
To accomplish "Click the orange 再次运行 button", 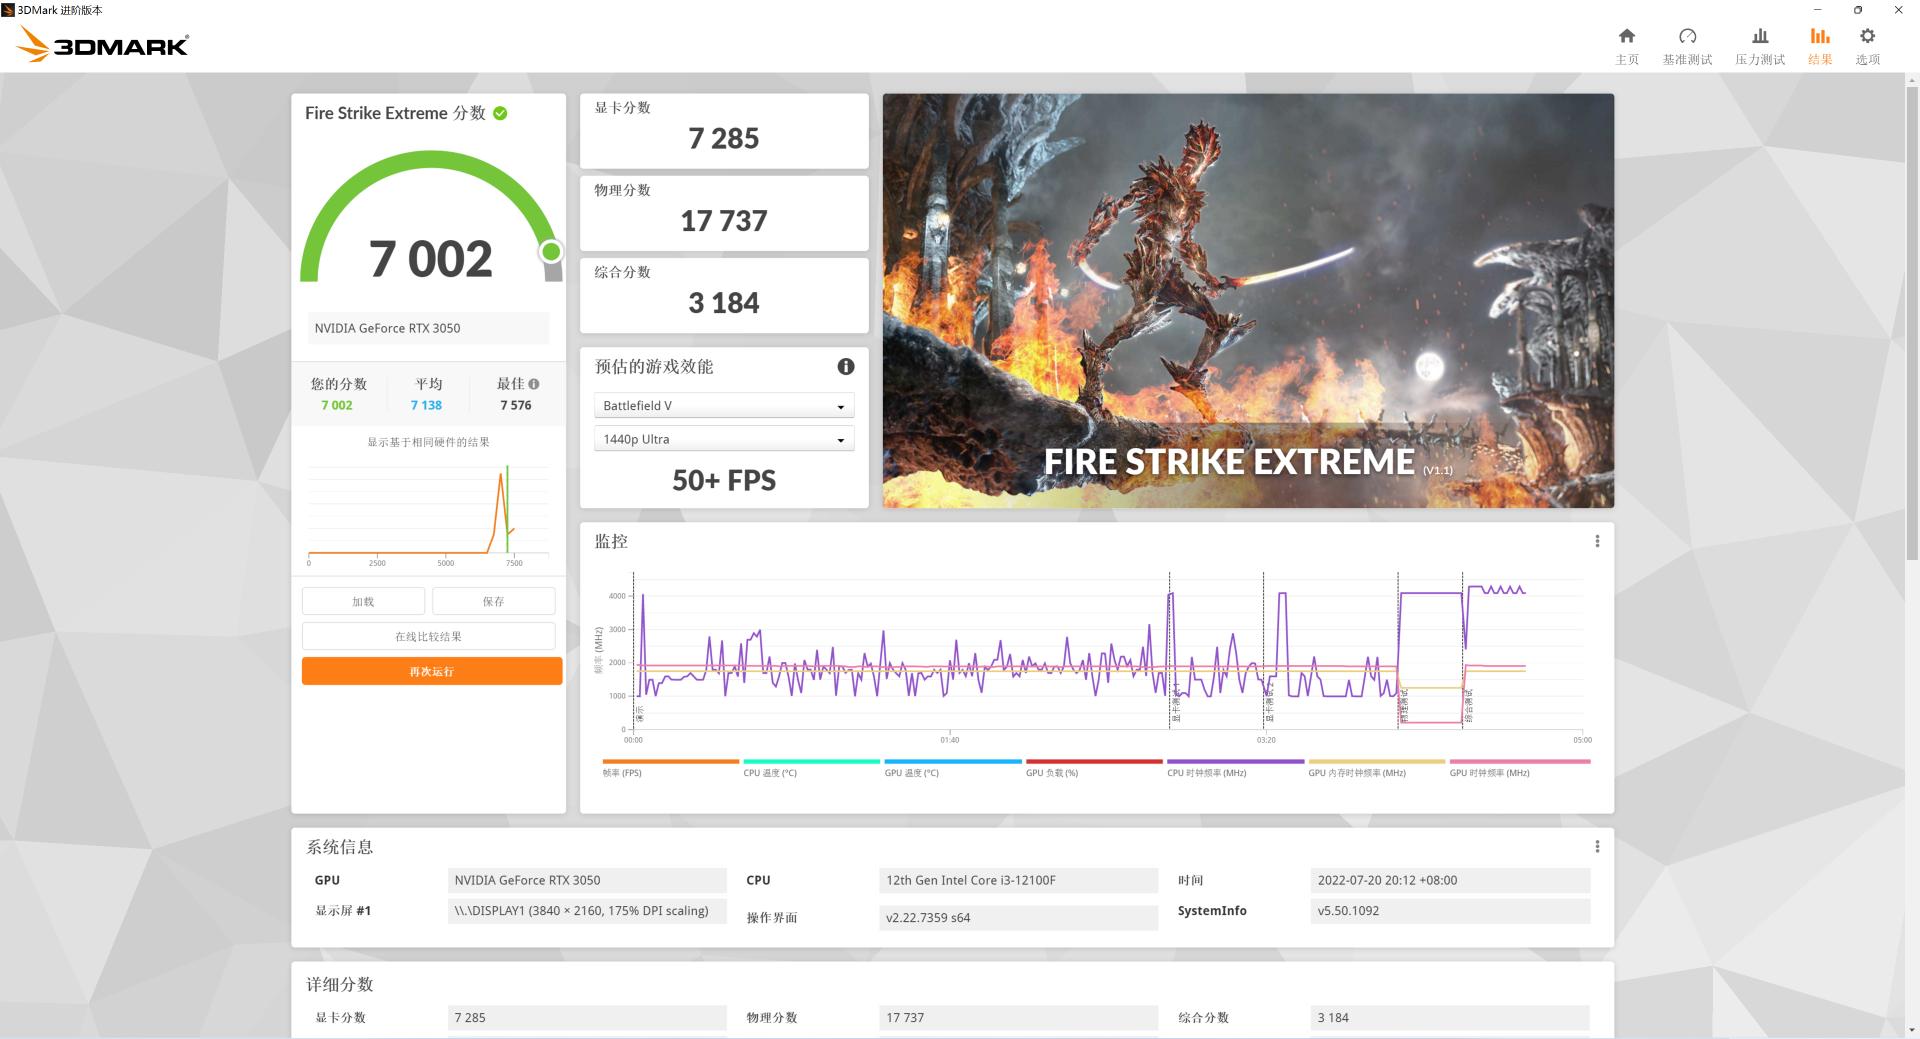I will (x=431, y=670).
